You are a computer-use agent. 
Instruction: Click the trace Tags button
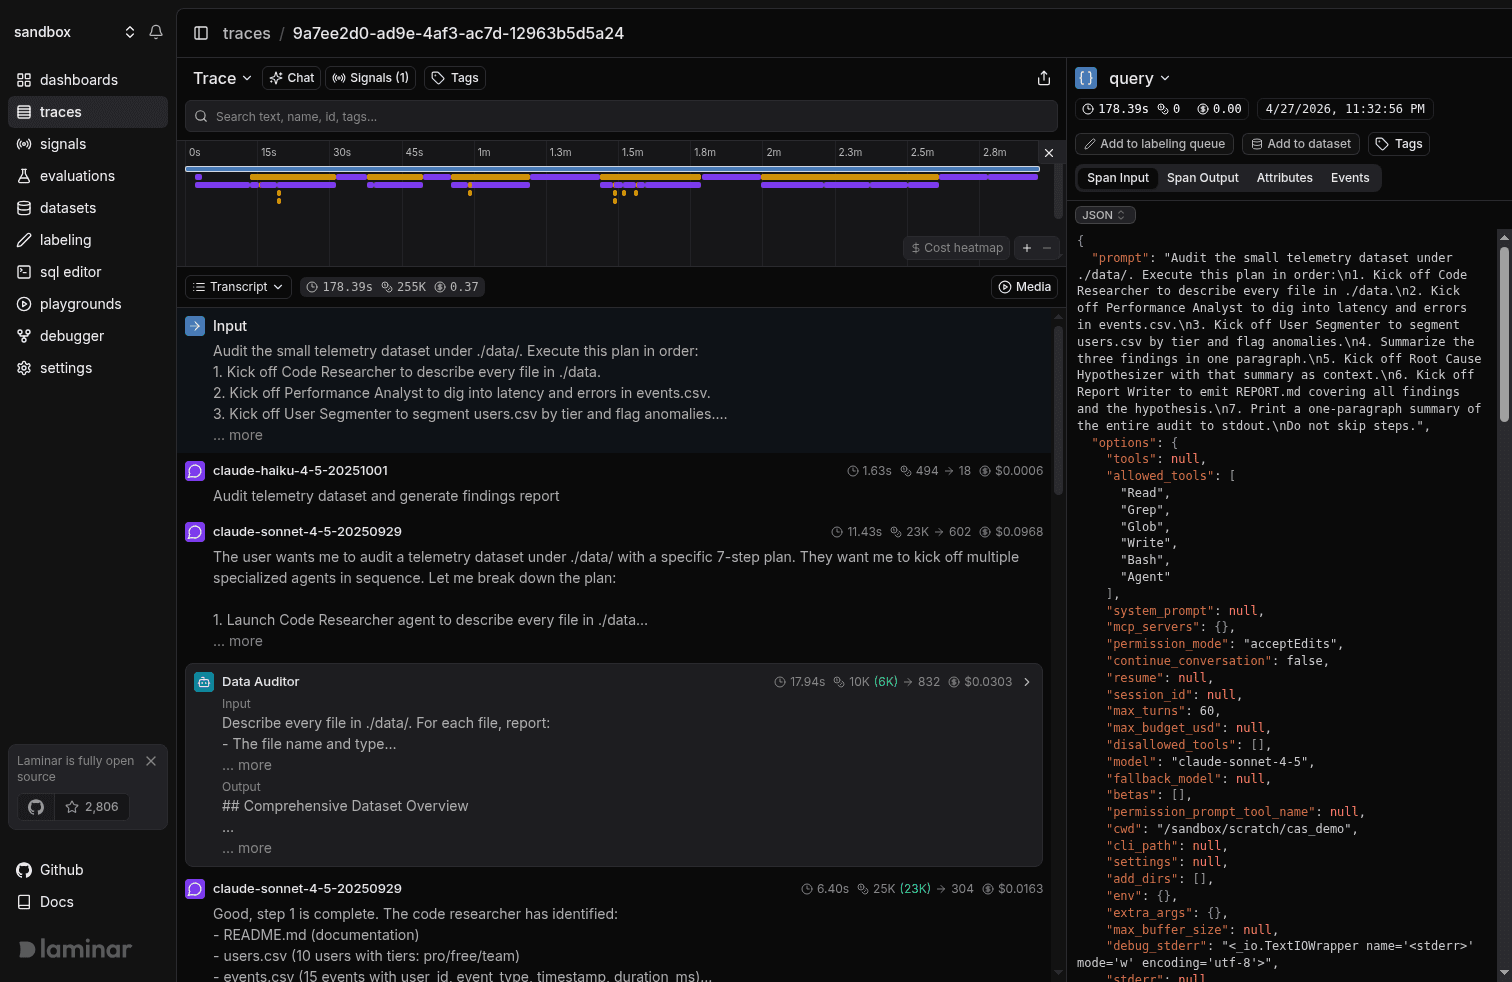(x=455, y=78)
